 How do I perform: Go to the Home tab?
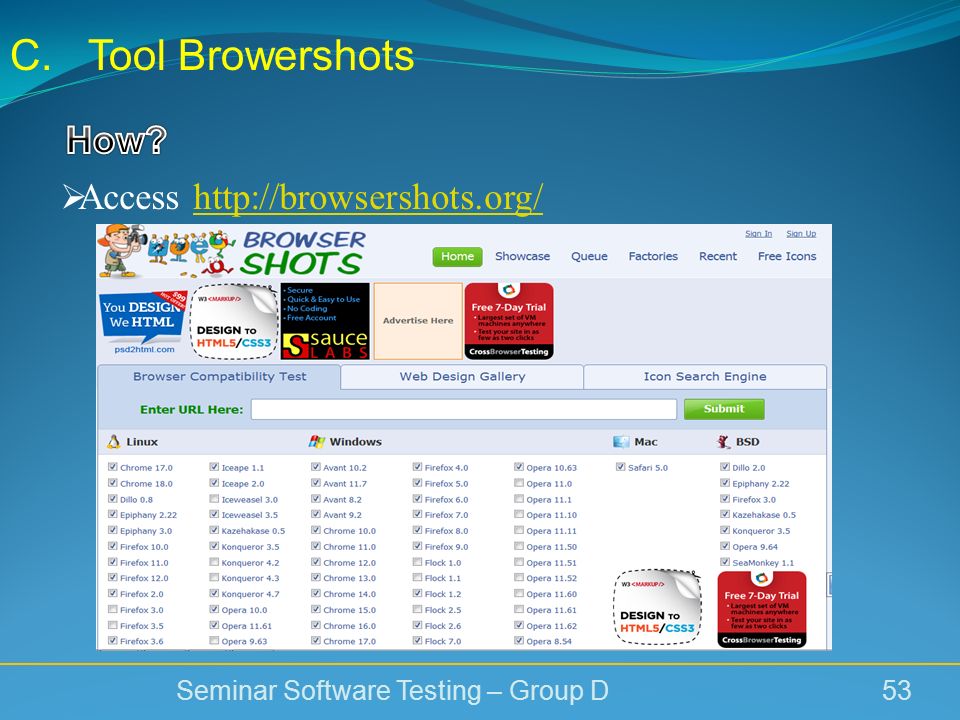[x=457, y=257]
